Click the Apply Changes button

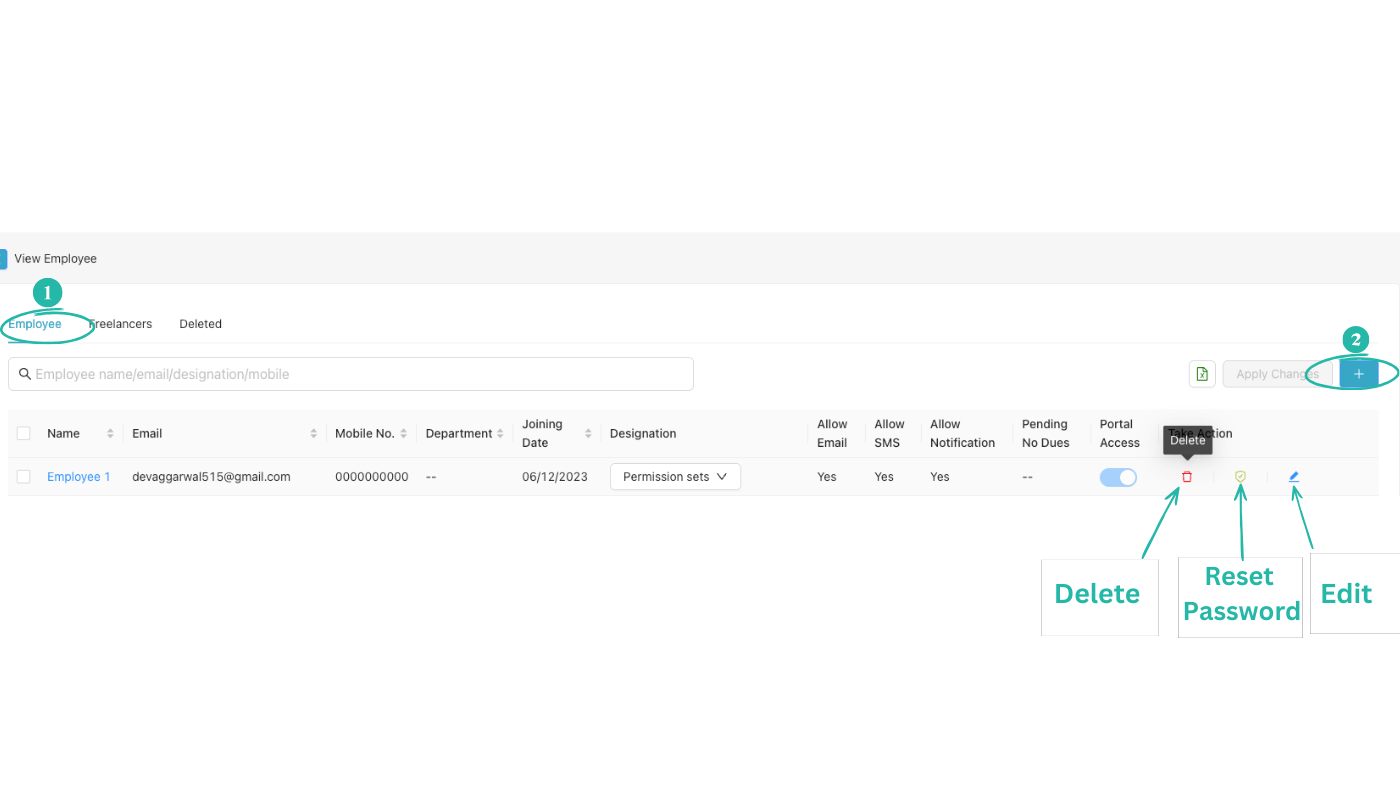pyautogui.click(x=1277, y=373)
